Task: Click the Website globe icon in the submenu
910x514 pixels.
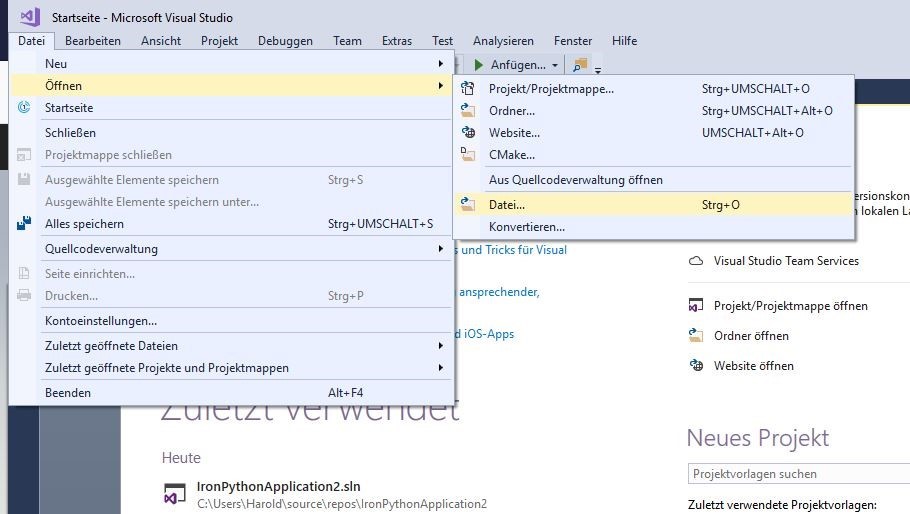Action: click(x=468, y=133)
